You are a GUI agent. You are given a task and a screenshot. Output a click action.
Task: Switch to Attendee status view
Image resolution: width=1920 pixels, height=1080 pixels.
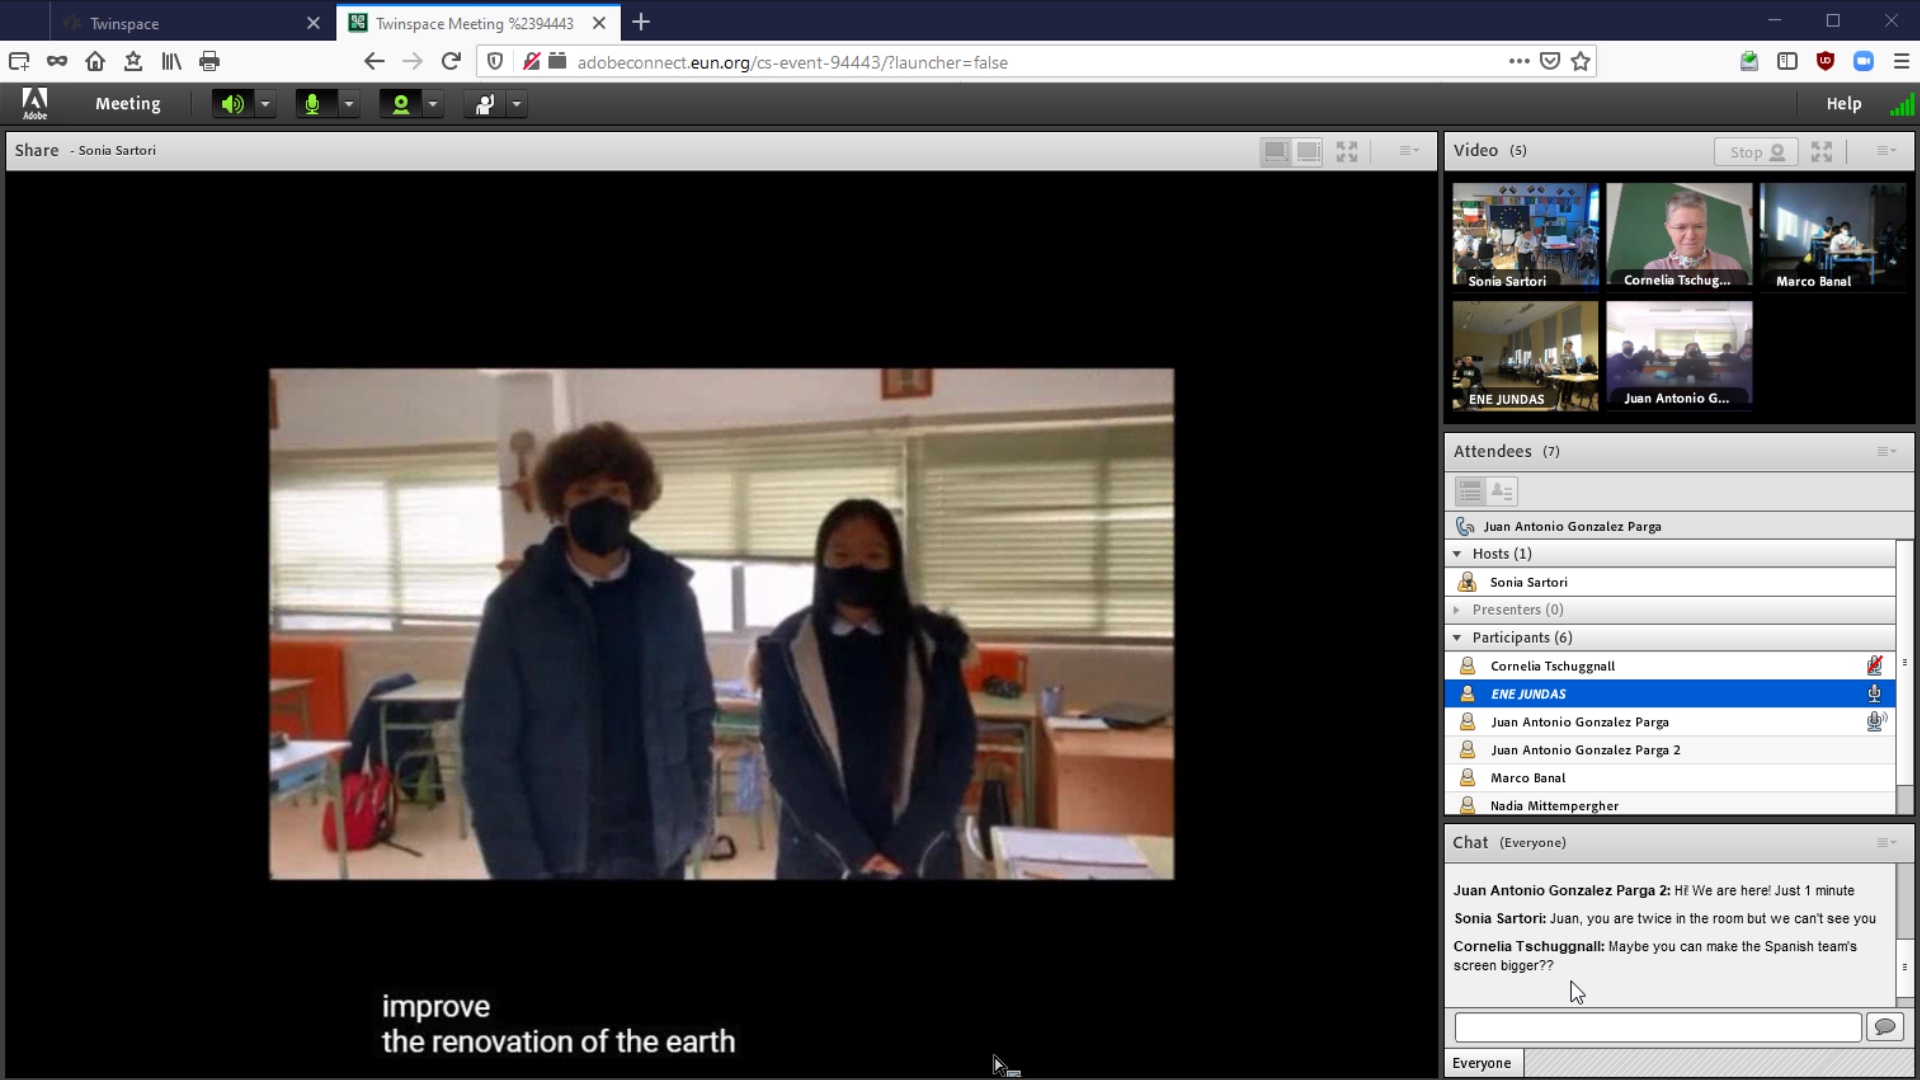pyautogui.click(x=1502, y=491)
